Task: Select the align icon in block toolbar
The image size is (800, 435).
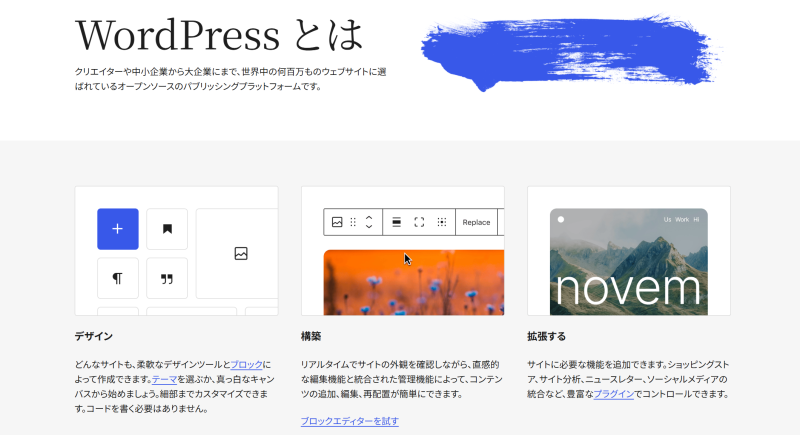Action: click(396, 222)
